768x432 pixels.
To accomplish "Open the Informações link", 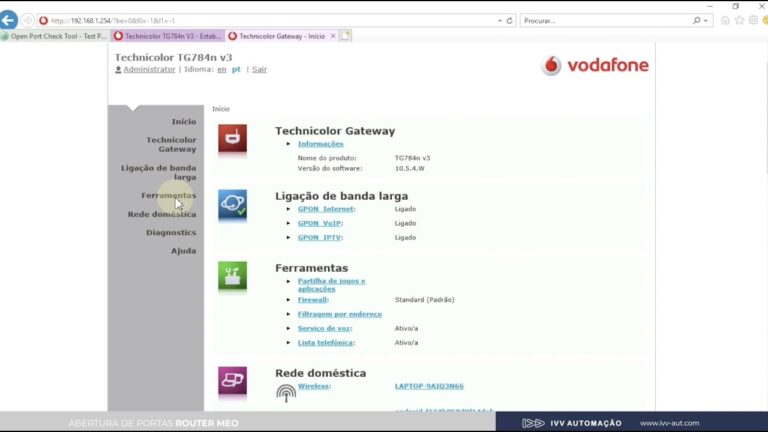I will click(x=320, y=144).
